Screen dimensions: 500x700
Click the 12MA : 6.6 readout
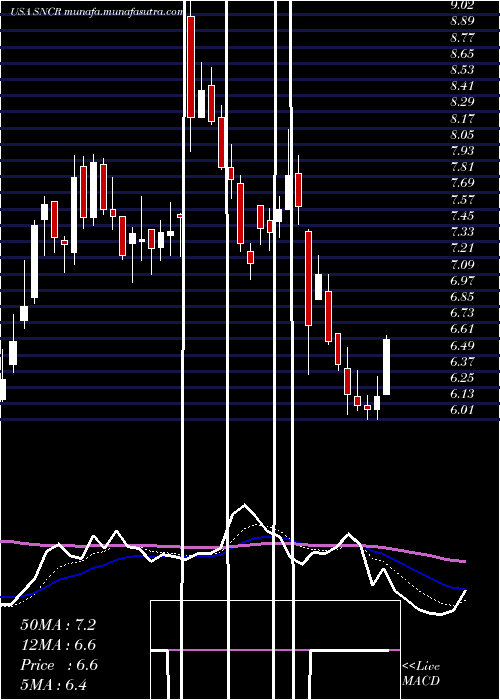point(58,645)
